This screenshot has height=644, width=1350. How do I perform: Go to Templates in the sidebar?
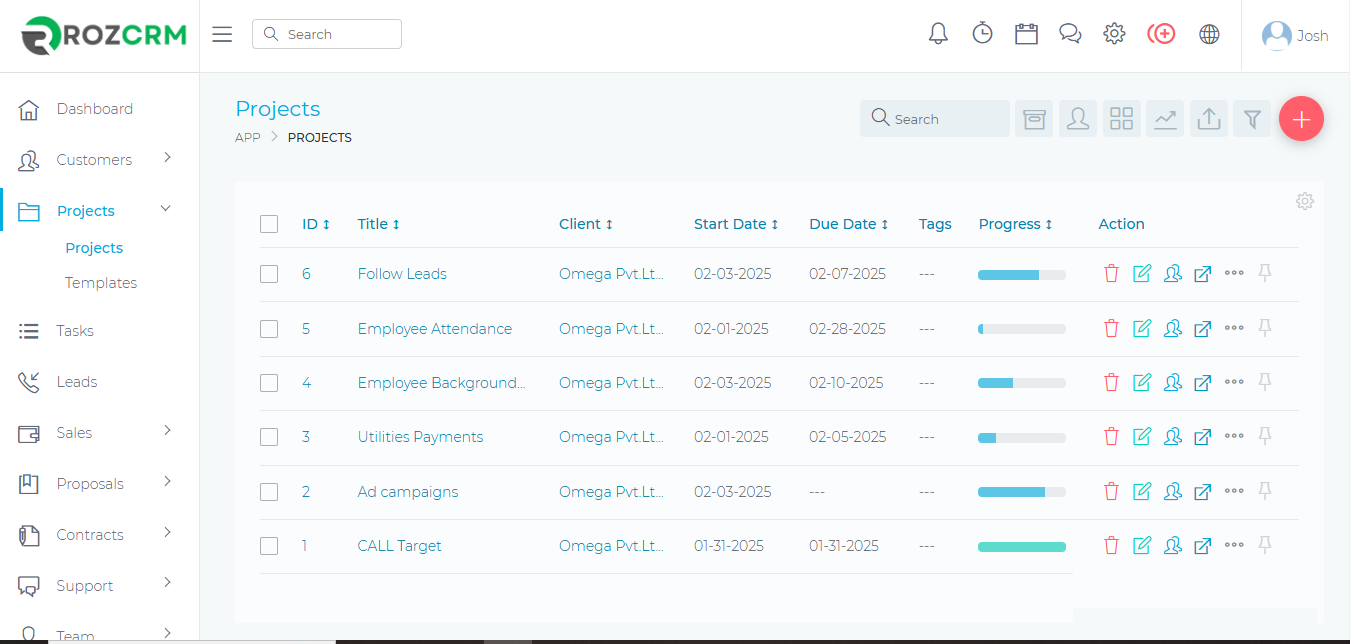(101, 283)
